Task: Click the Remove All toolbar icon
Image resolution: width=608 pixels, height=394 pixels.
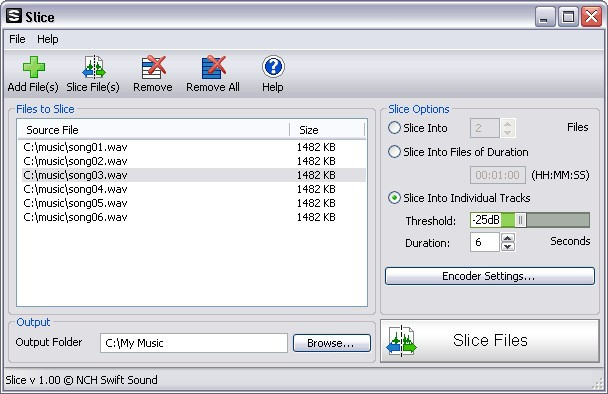Action: coord(213,67)
